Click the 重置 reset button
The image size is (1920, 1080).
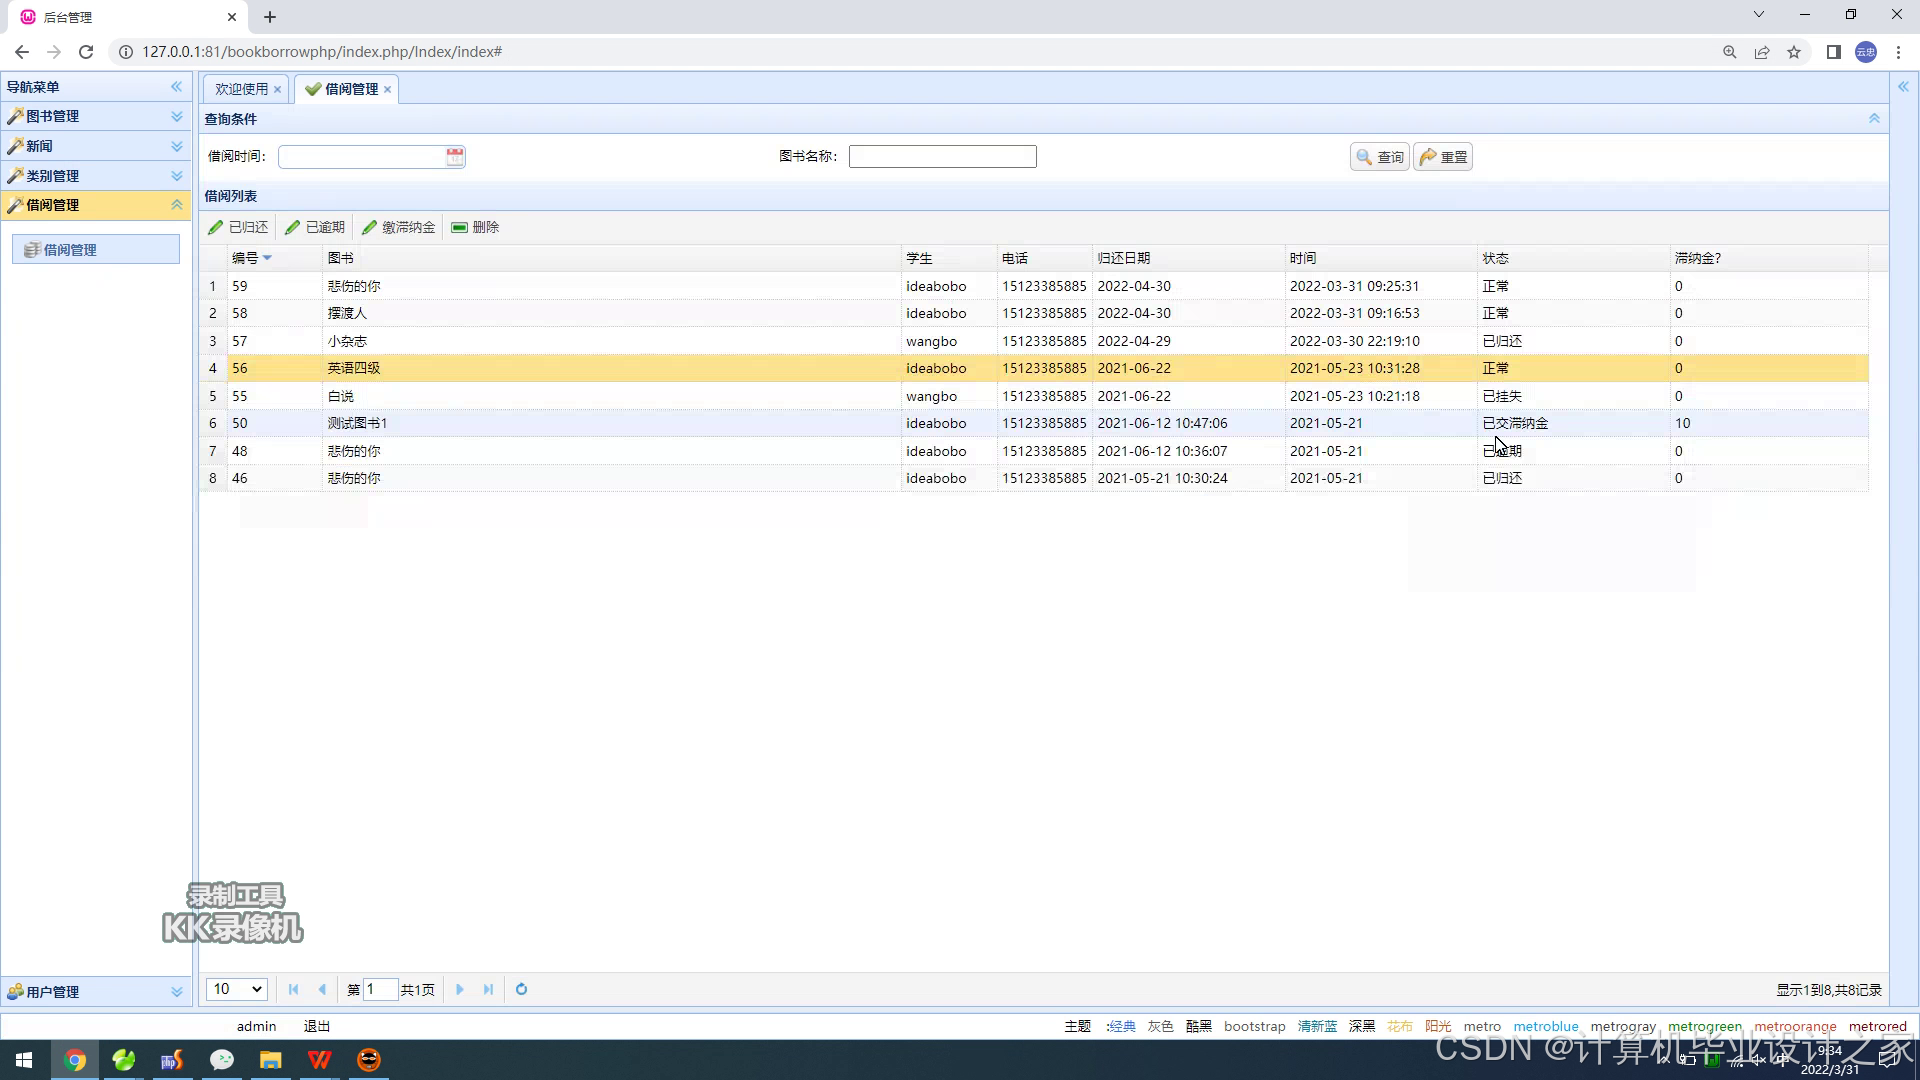click(x=1443, y=157)
